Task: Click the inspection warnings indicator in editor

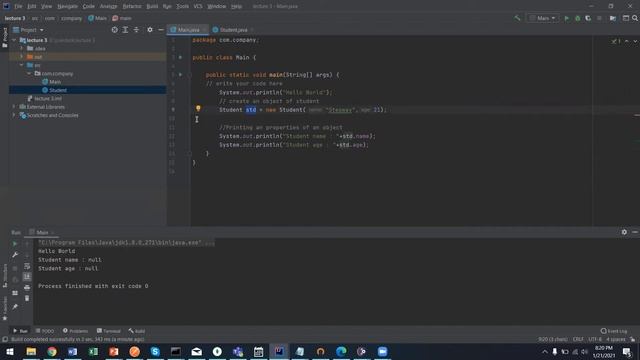Action: (616, 41)
